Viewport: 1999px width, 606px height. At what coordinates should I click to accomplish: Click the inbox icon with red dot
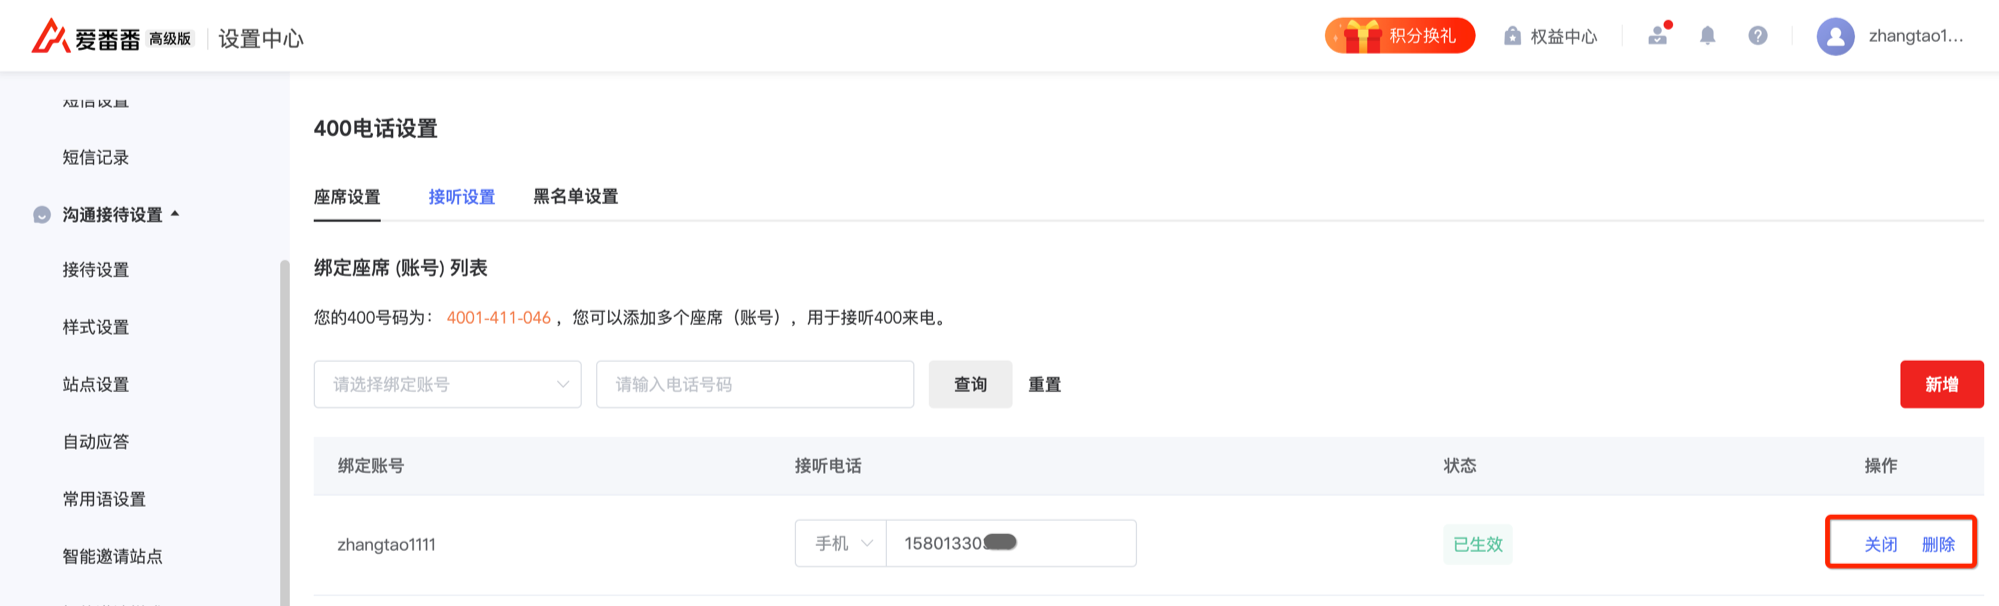[1658, 35]
